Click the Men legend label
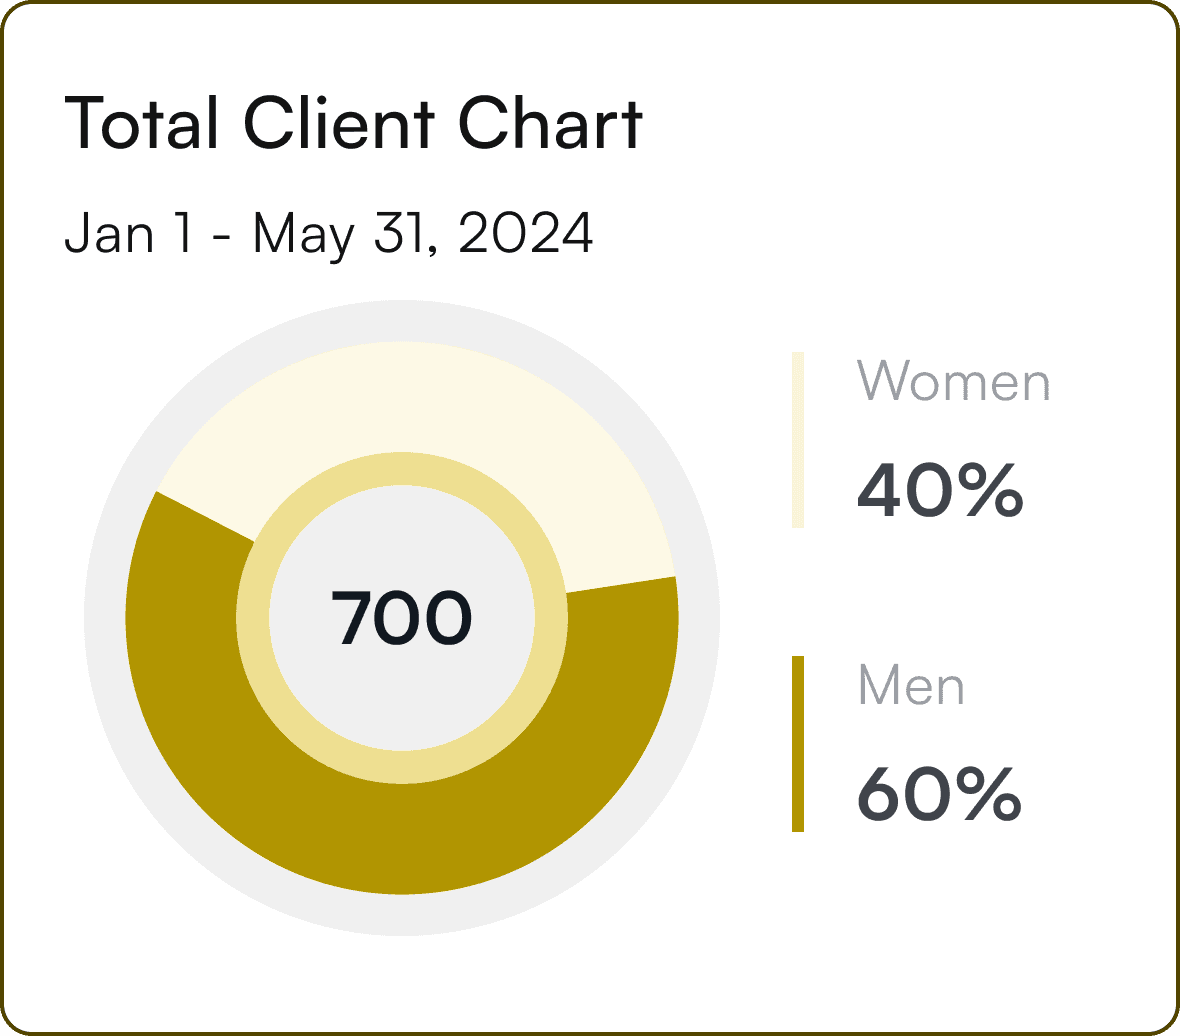Viewport: 1180px width, 1036px height. pos(911,685)
